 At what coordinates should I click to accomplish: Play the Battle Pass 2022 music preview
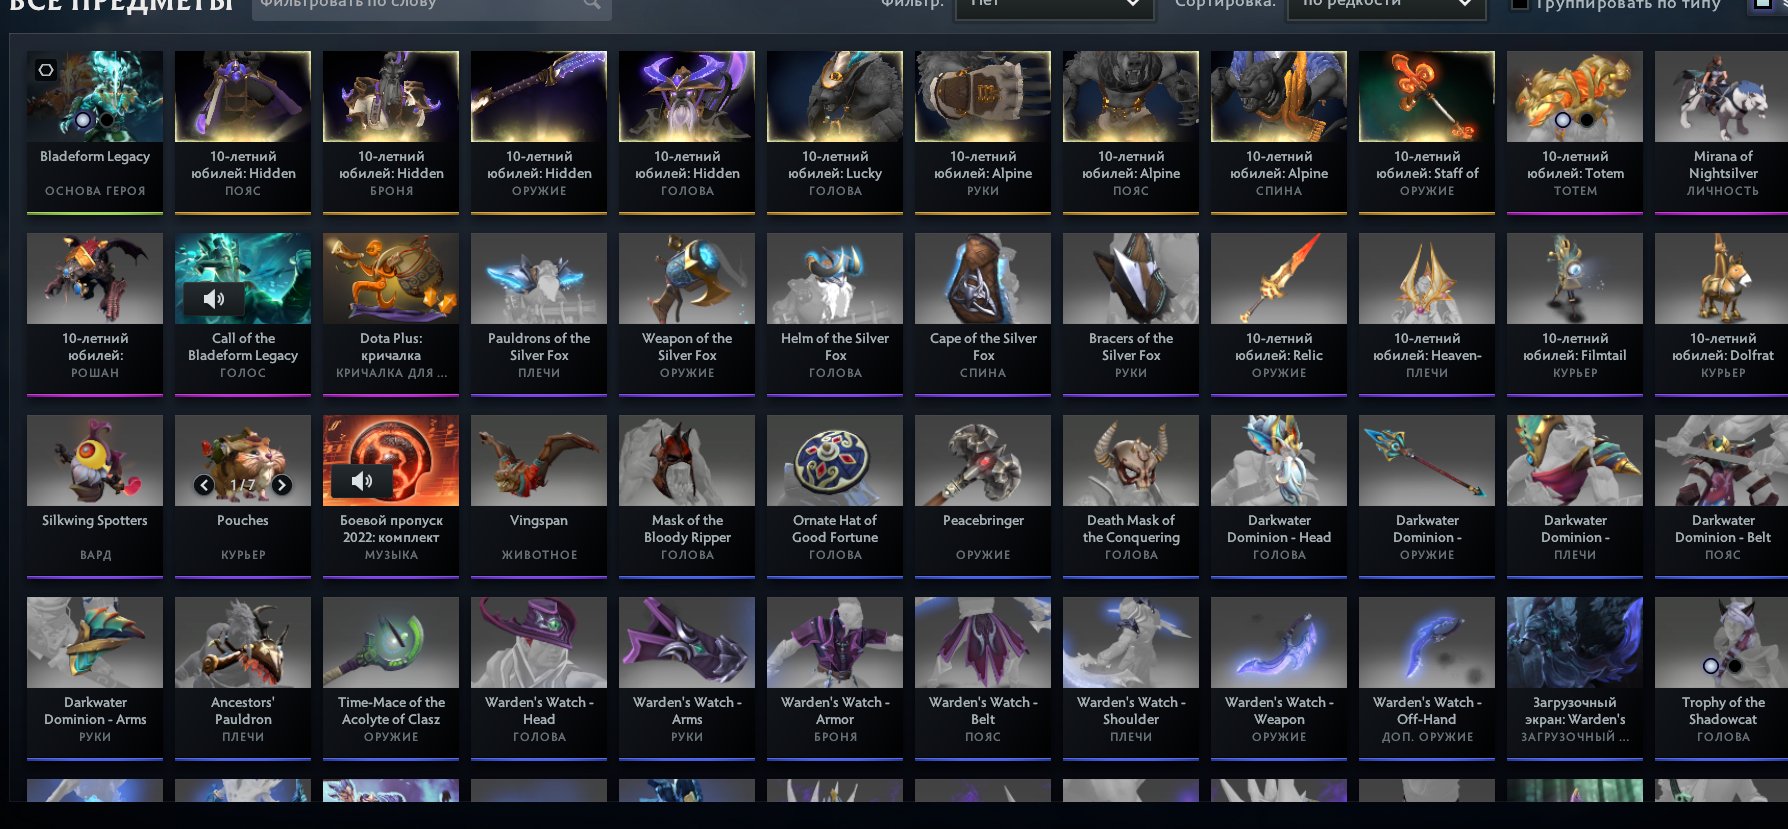(362, 481)
